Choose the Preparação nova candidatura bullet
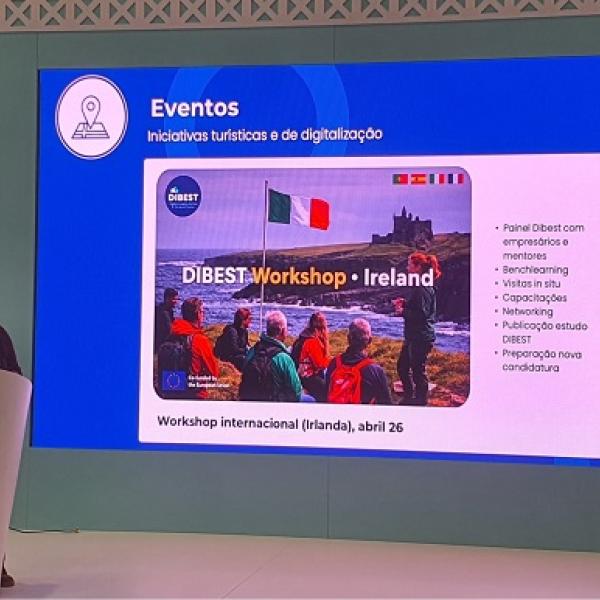600x600 pixels. click(x=545, y=361)
